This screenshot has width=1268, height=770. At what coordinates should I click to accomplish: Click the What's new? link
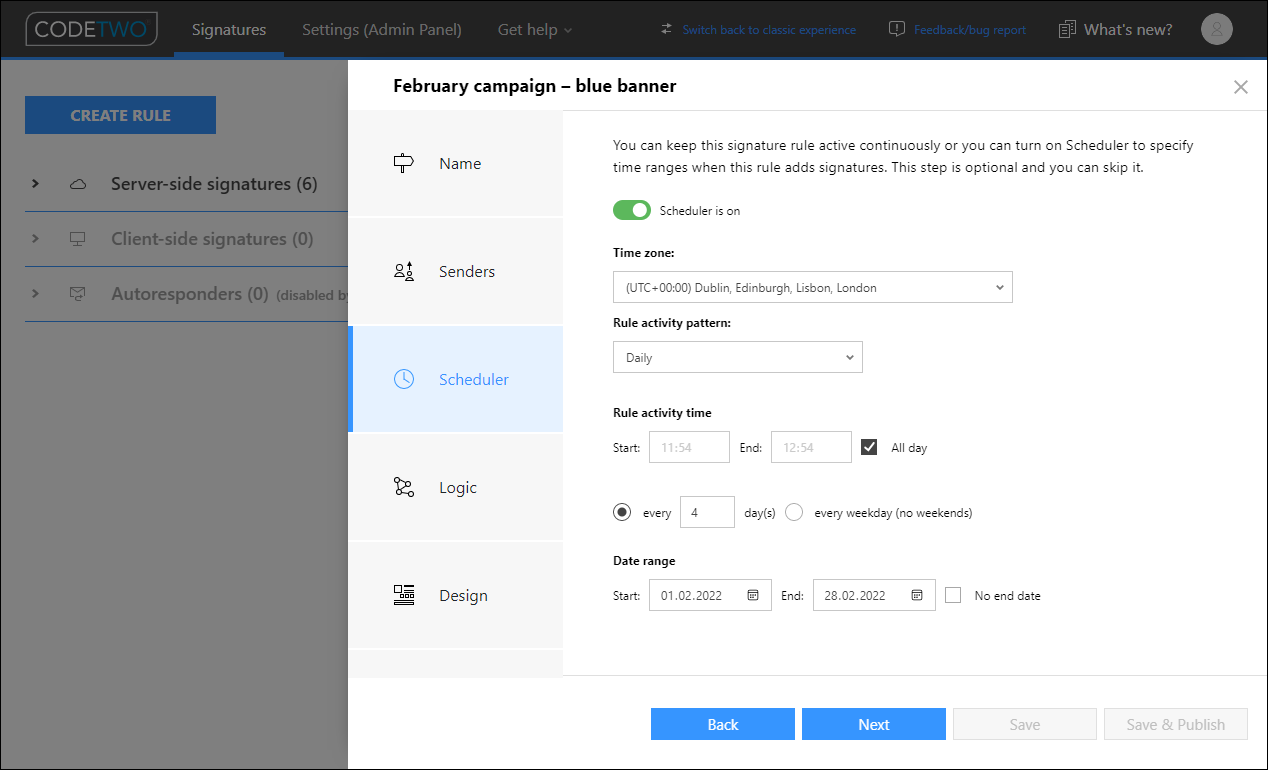pos(1128,29)
